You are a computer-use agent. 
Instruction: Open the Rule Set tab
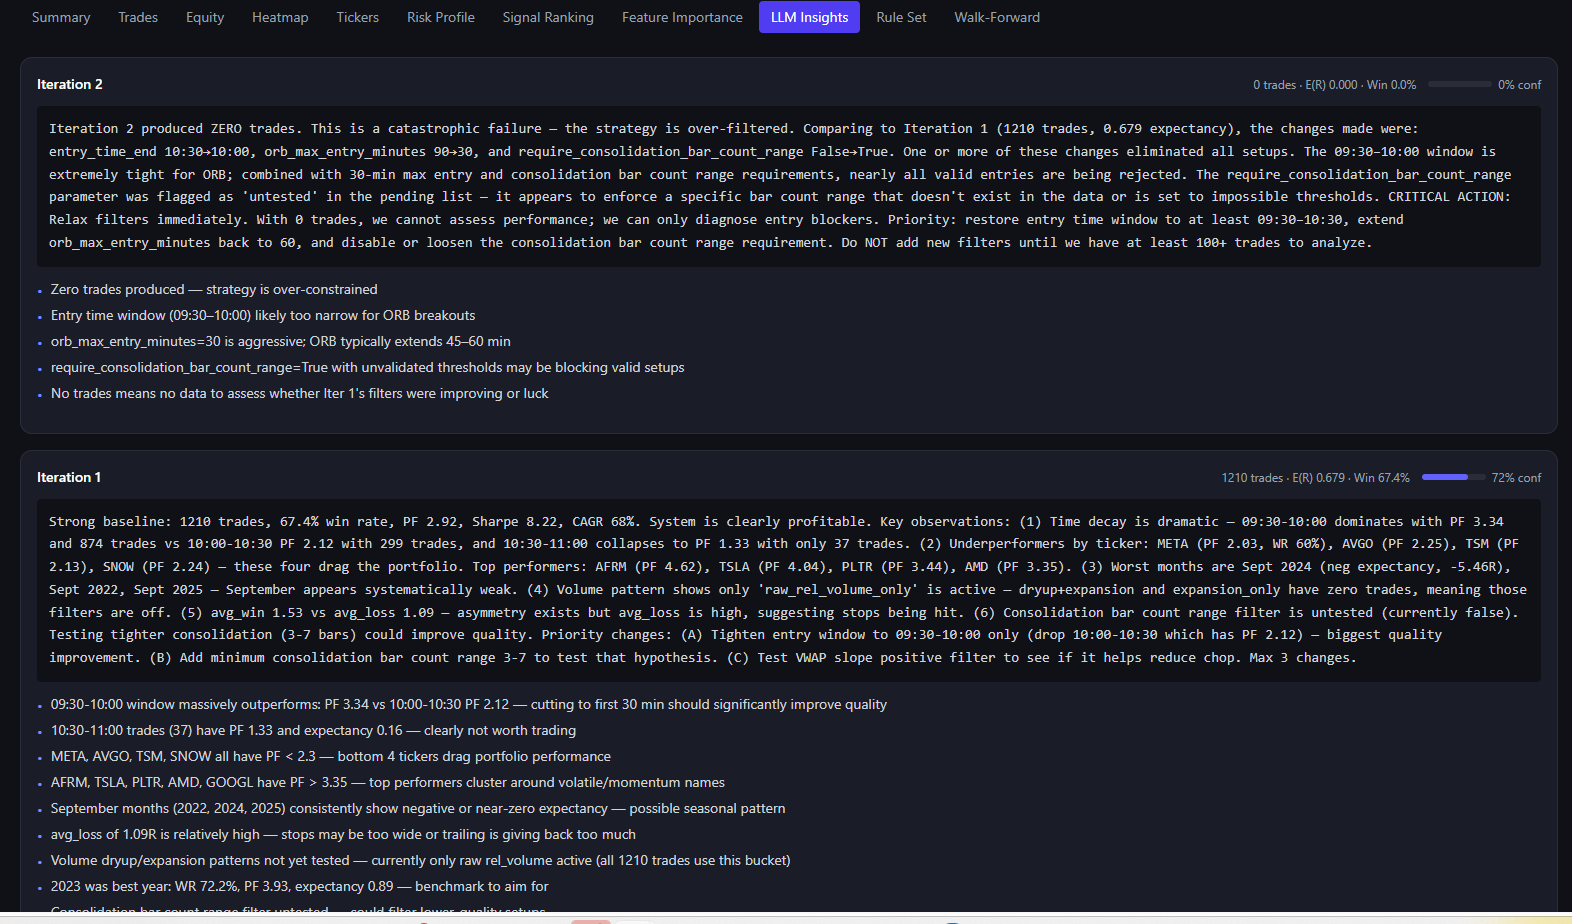[901, 17]
